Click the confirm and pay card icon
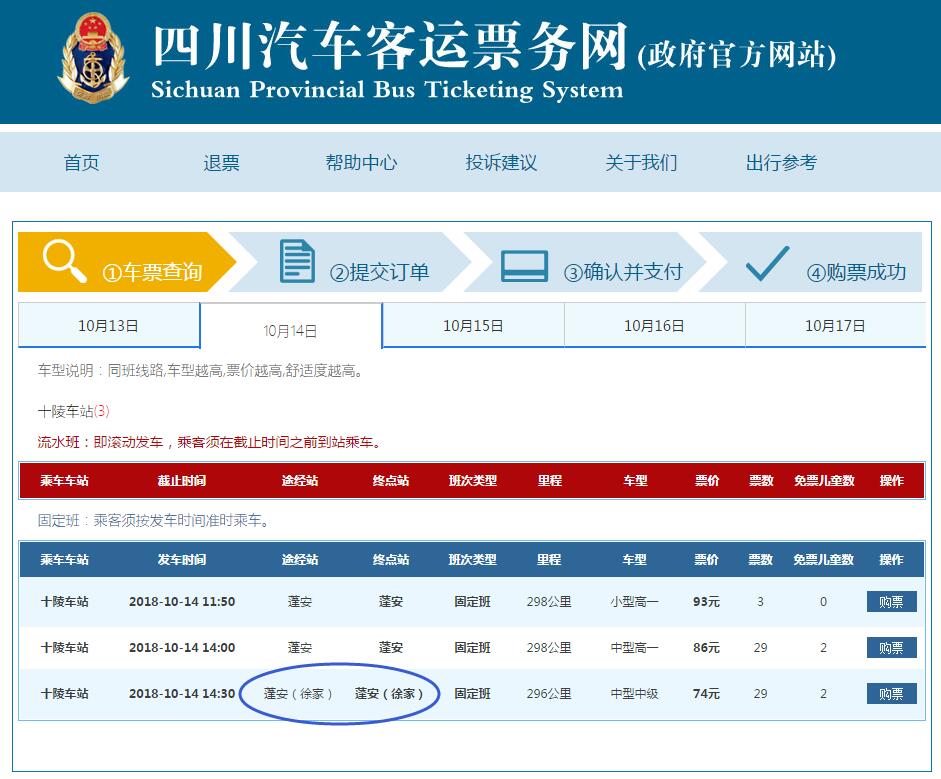The width and height of the screenshot is (941, 779). (x=524, y=266)
